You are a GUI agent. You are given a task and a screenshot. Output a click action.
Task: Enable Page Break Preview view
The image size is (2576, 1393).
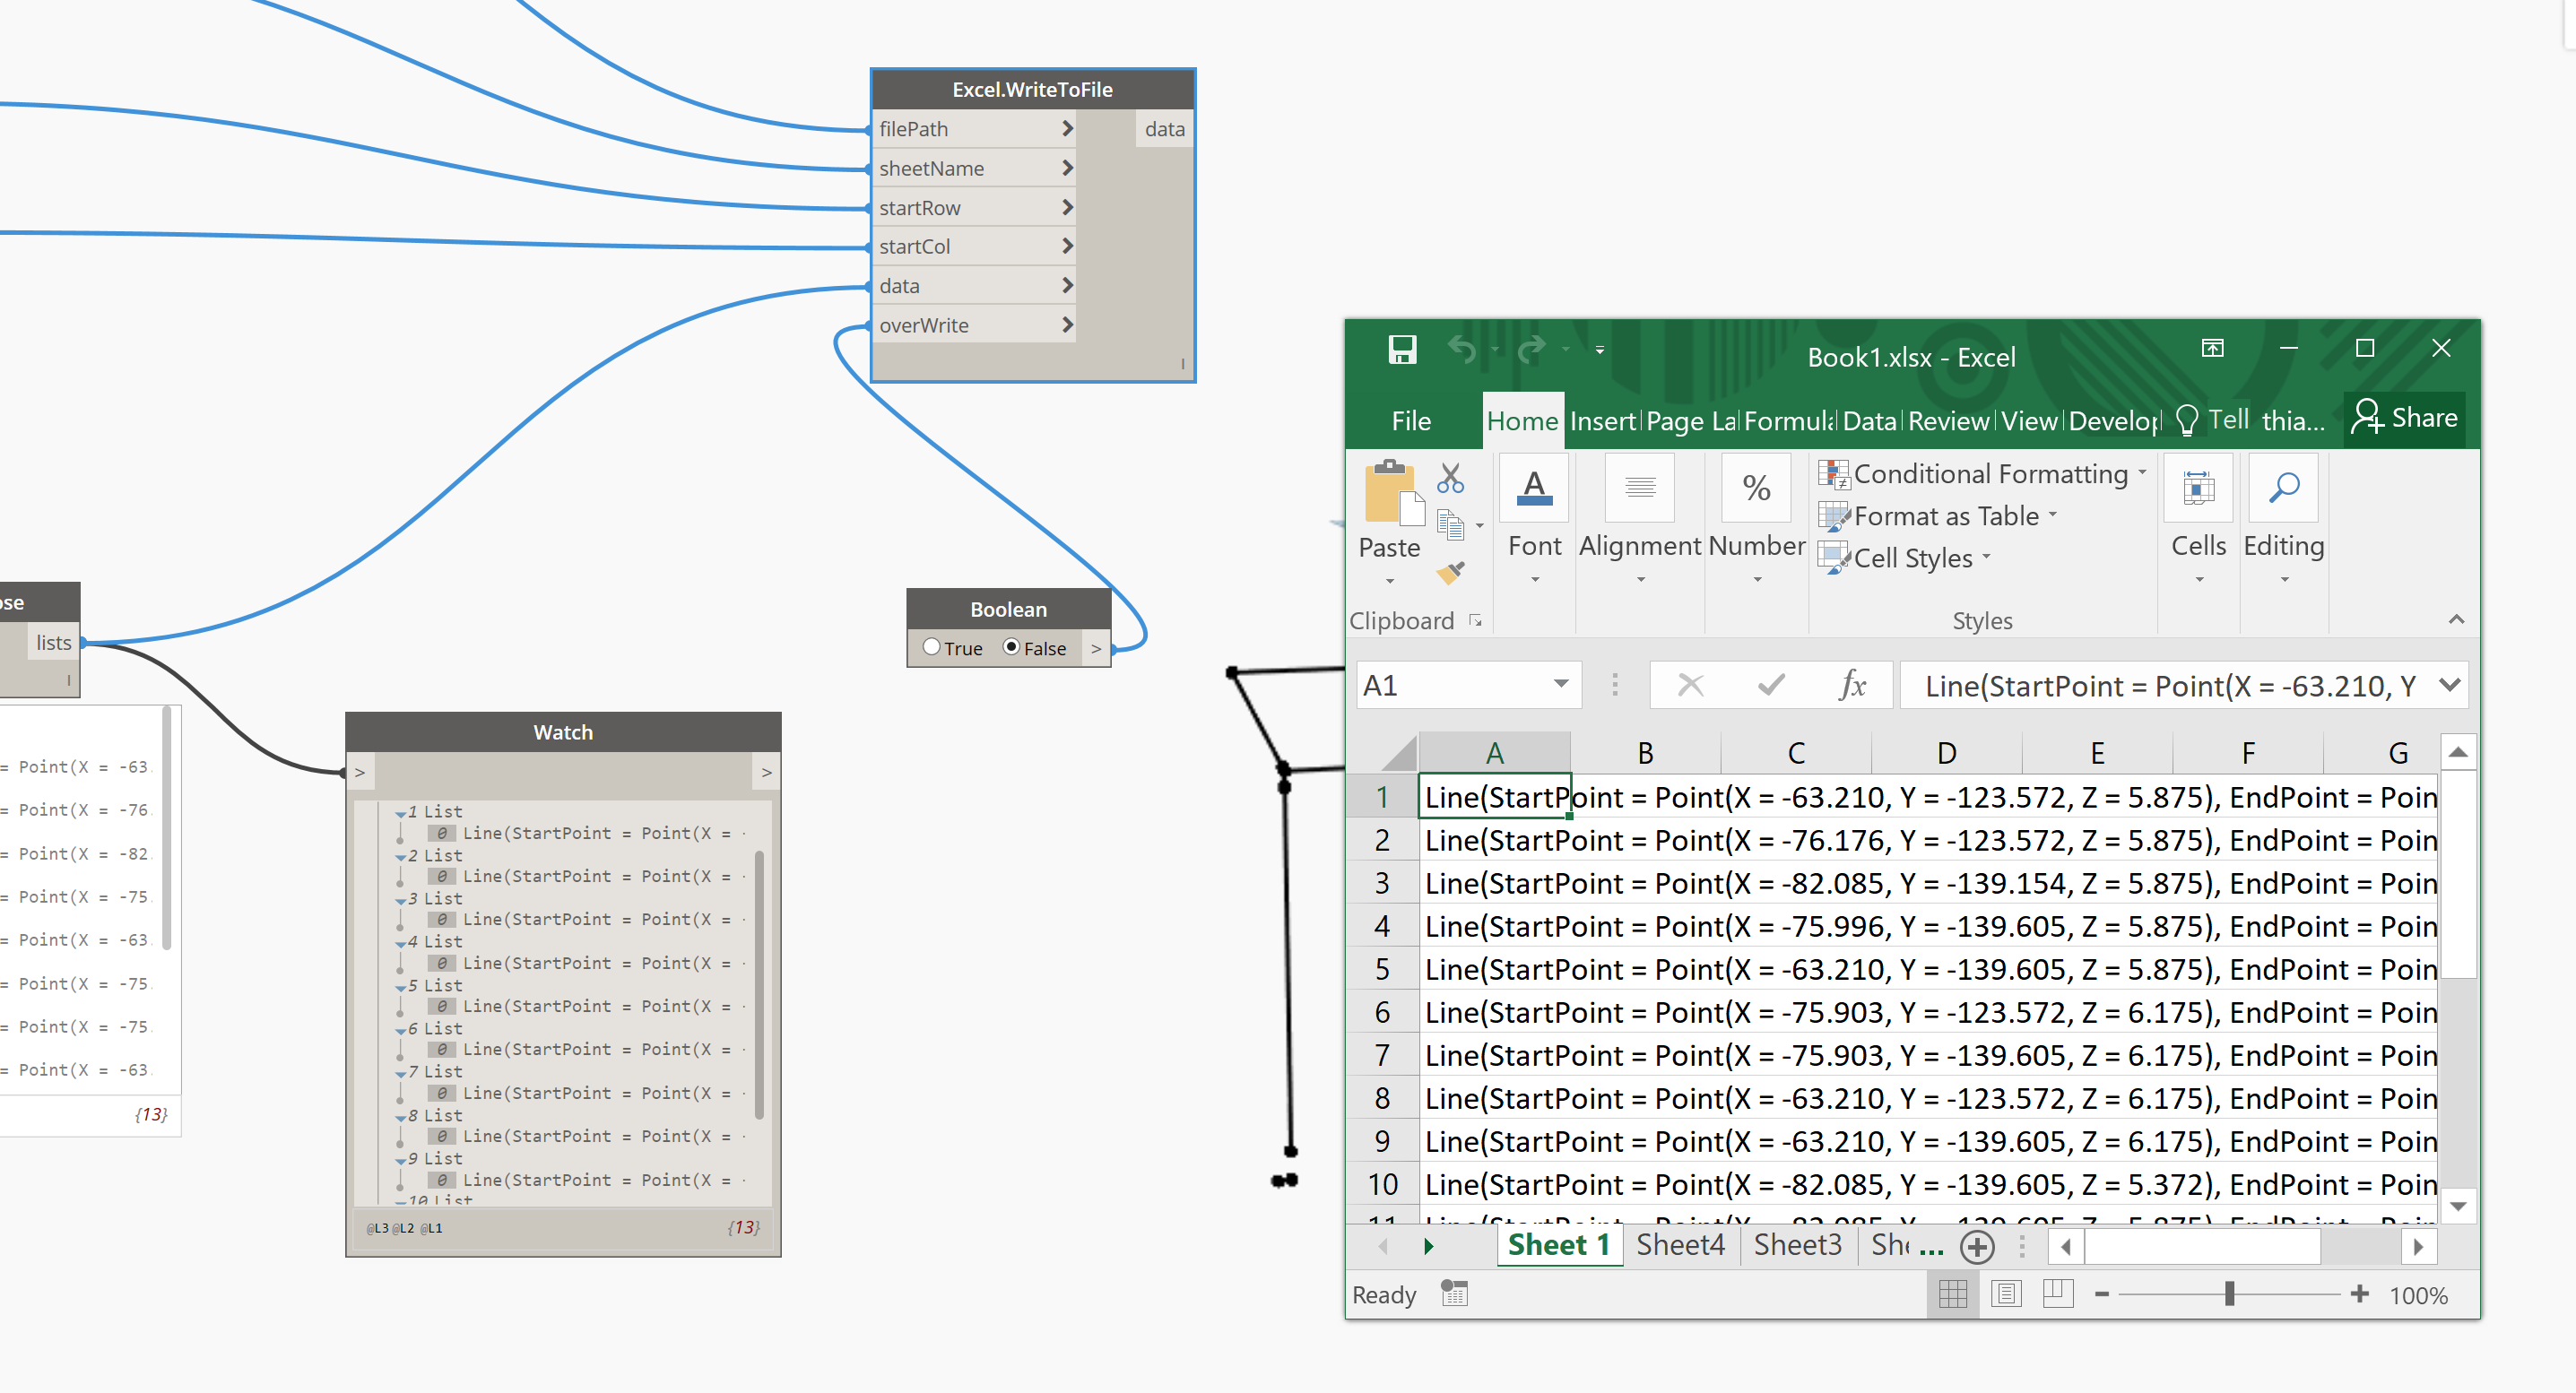pos(2057,1294)
